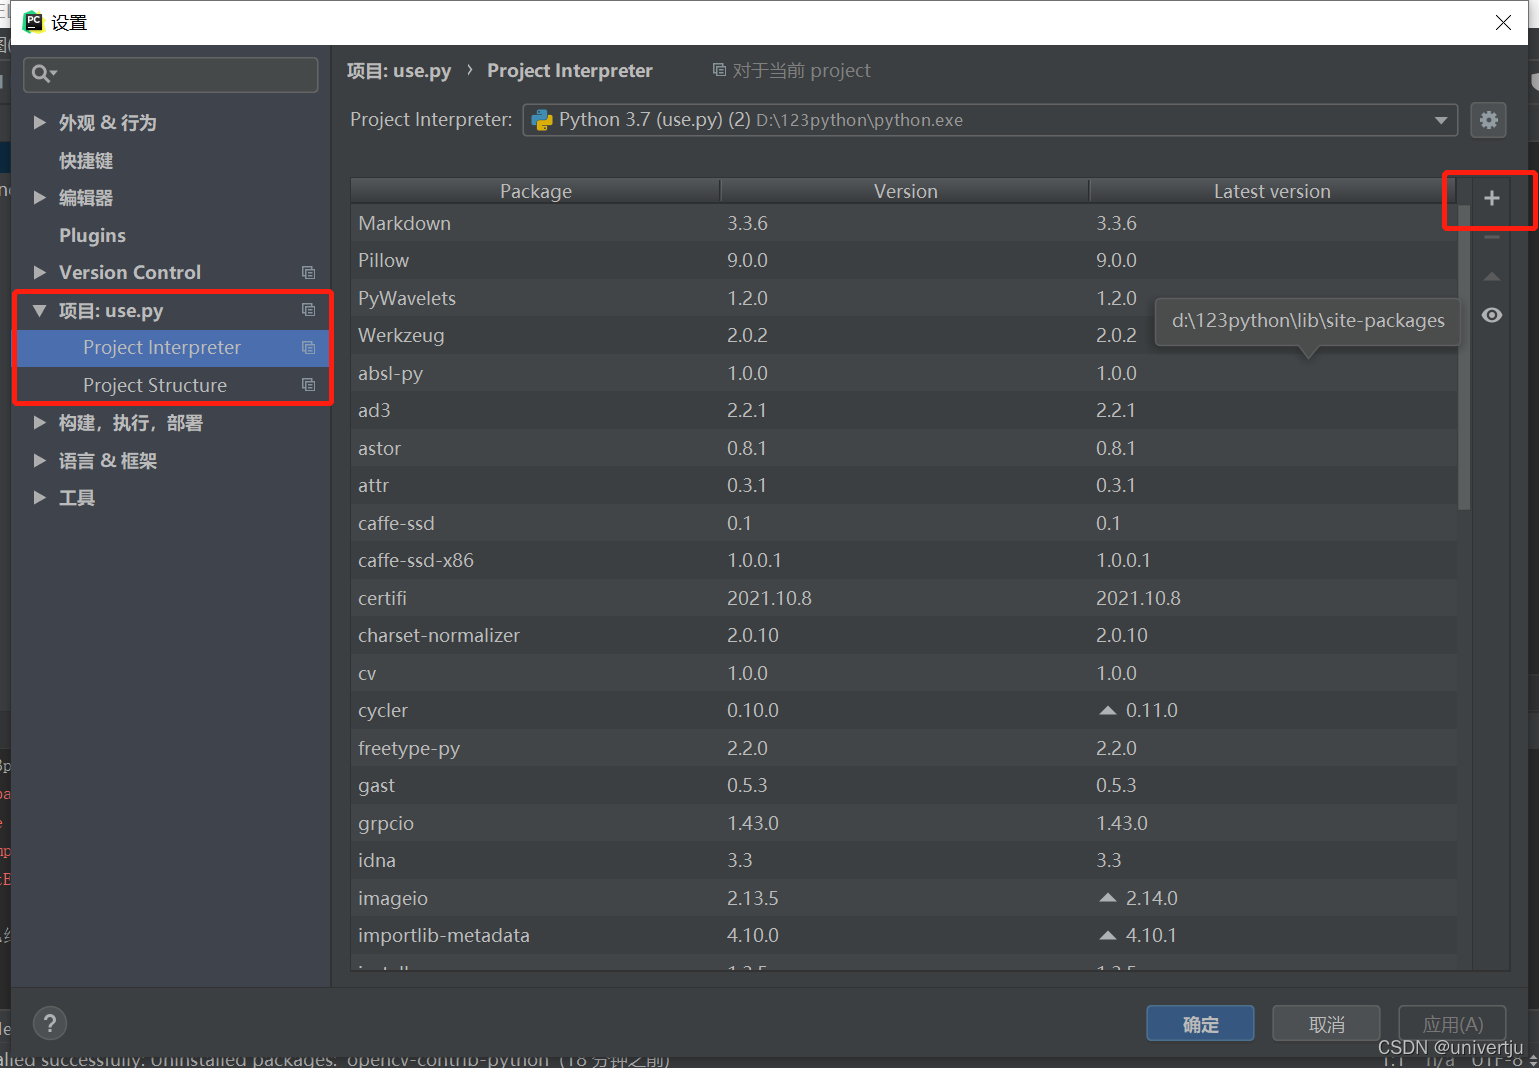Click the upgrade package up-arrow icon
This screenshot has width=1539, height=1068.
tap(1491, 277)
